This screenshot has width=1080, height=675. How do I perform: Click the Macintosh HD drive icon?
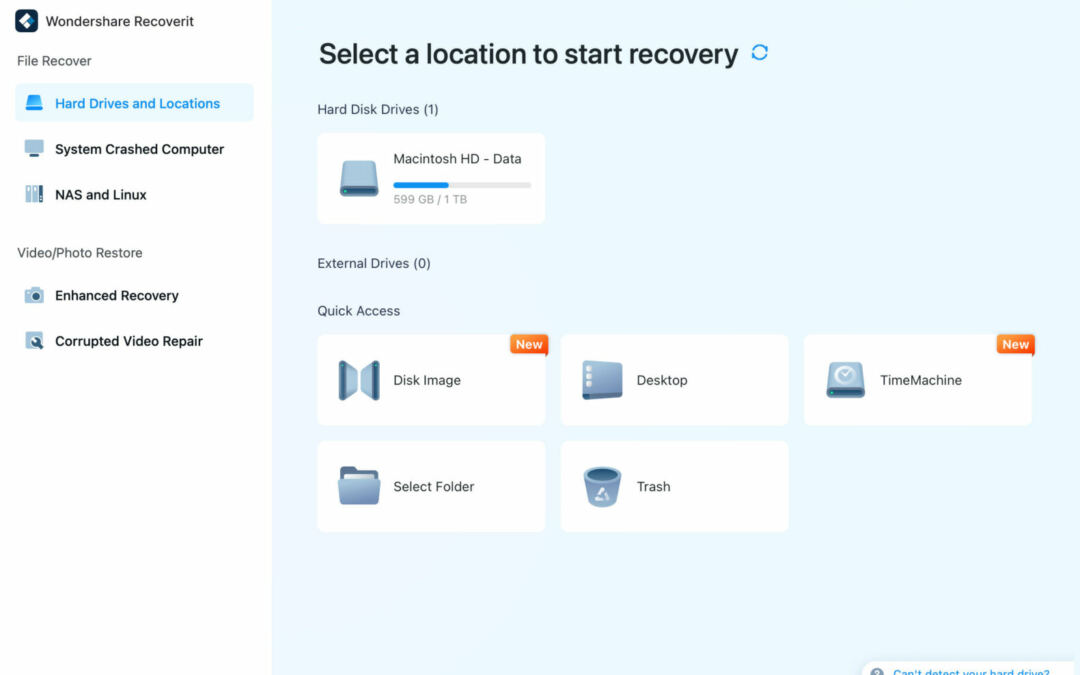[359, 178]
